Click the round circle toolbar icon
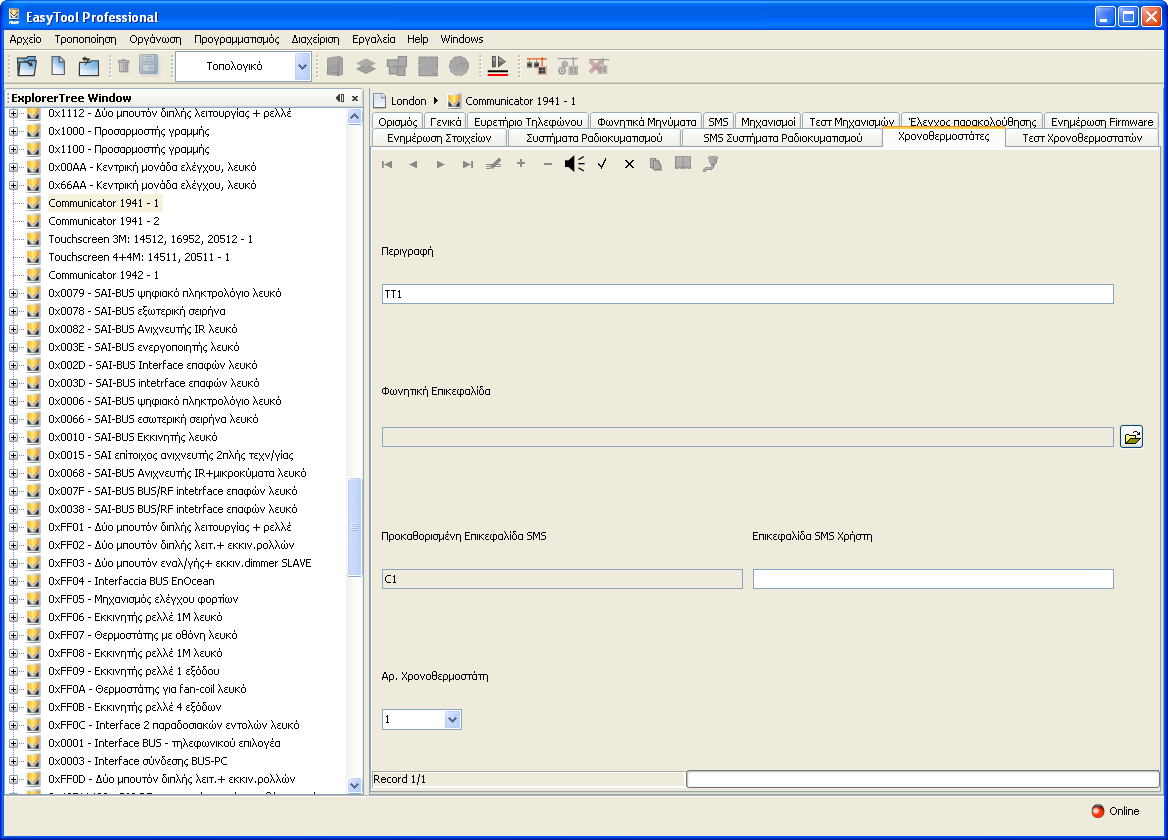The image size is (1168, 840). pyautogui.click(x=459, y=66)
